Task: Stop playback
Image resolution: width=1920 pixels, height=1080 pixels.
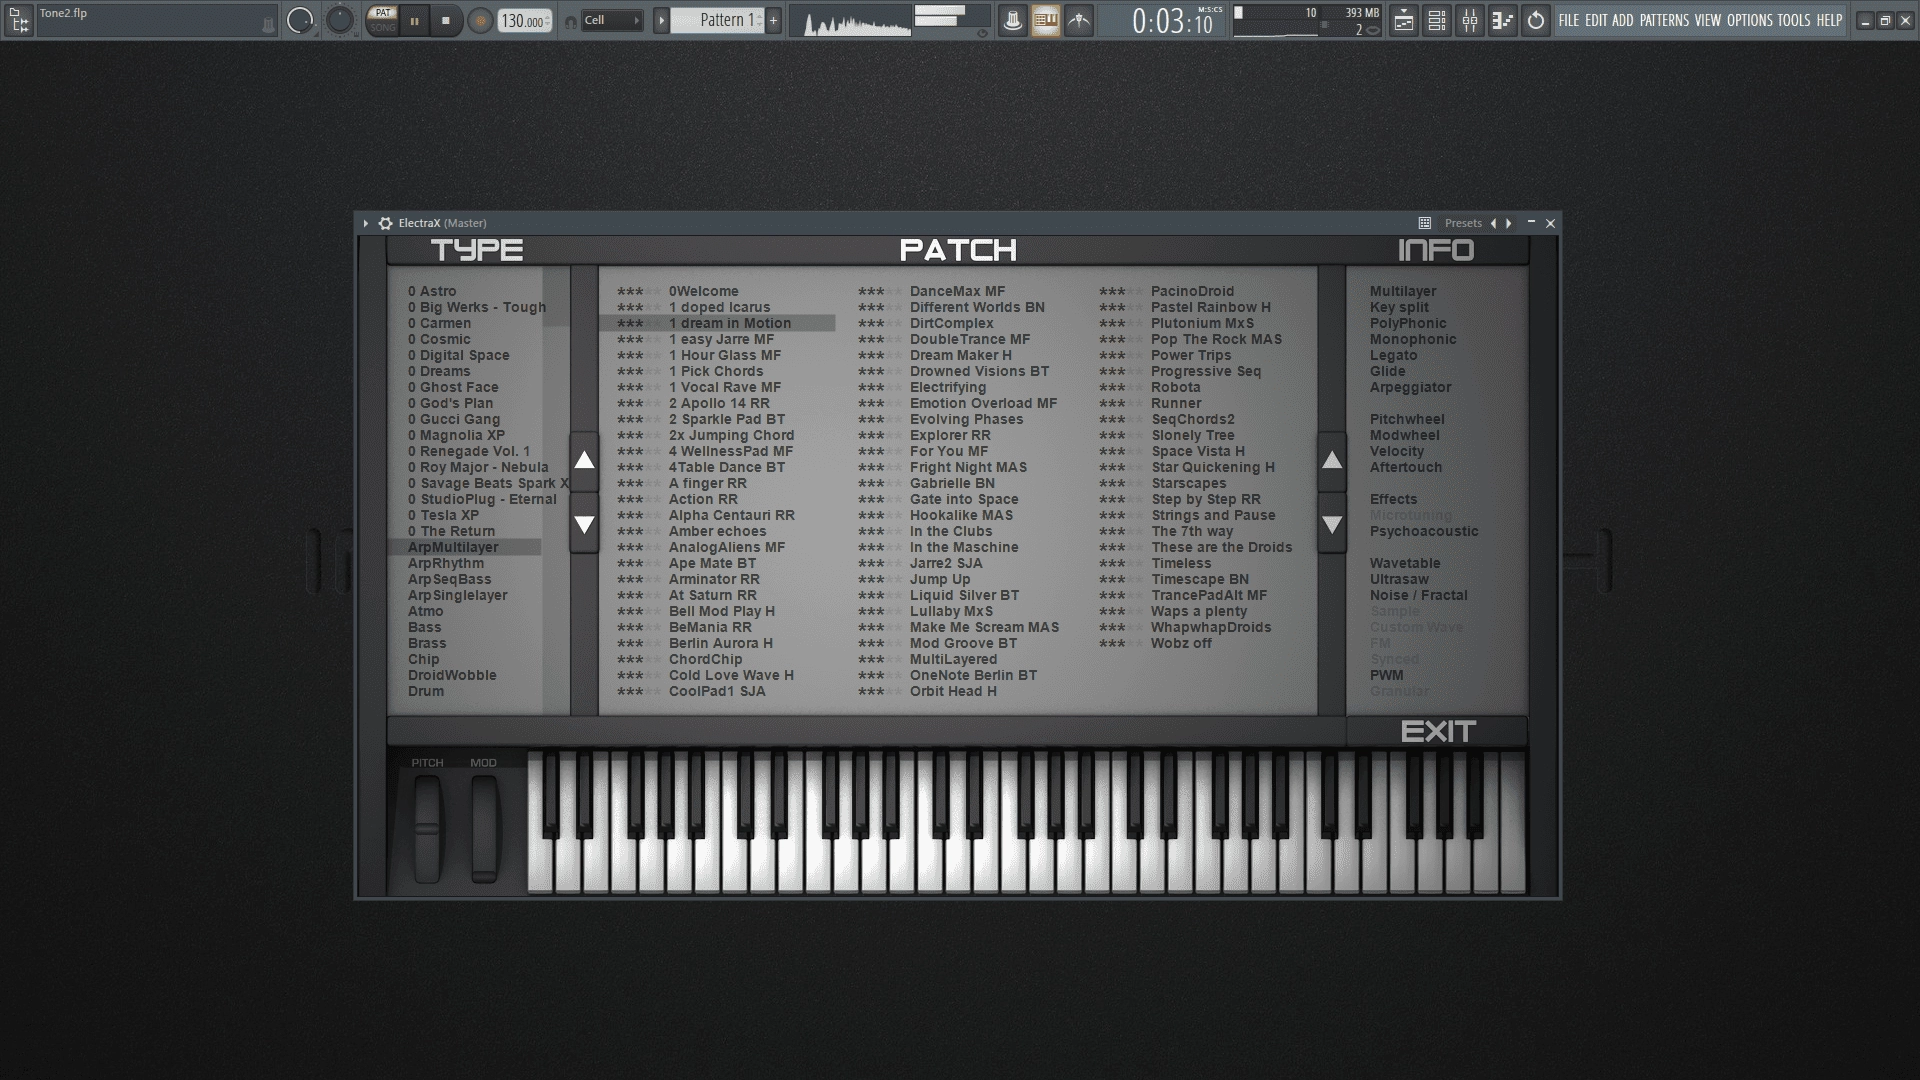Action: point(446,21)
